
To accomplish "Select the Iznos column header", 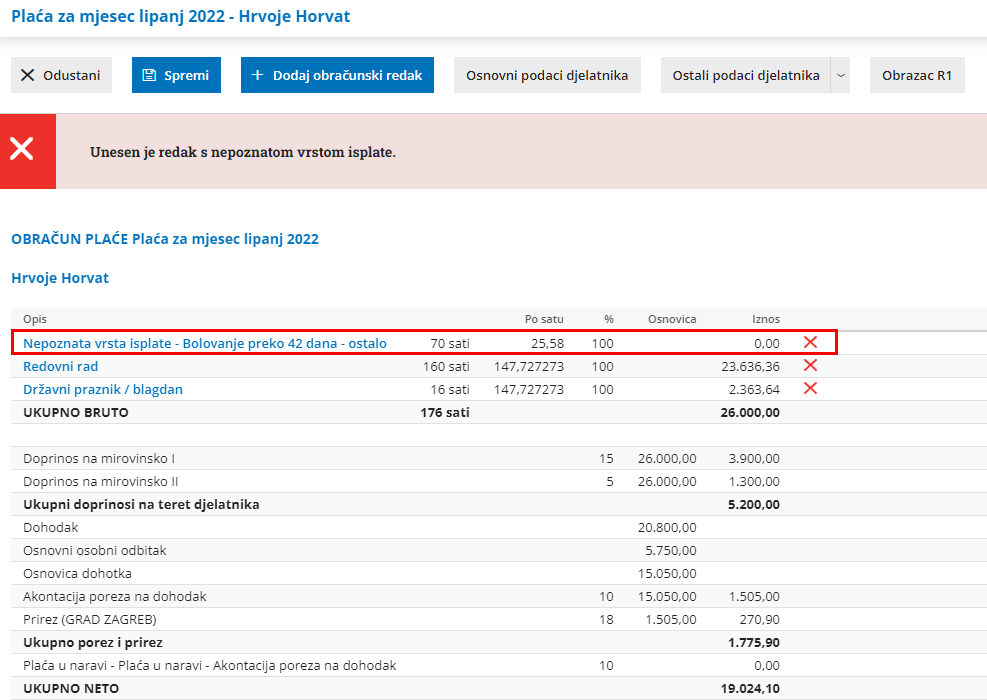I will [766, 319].
